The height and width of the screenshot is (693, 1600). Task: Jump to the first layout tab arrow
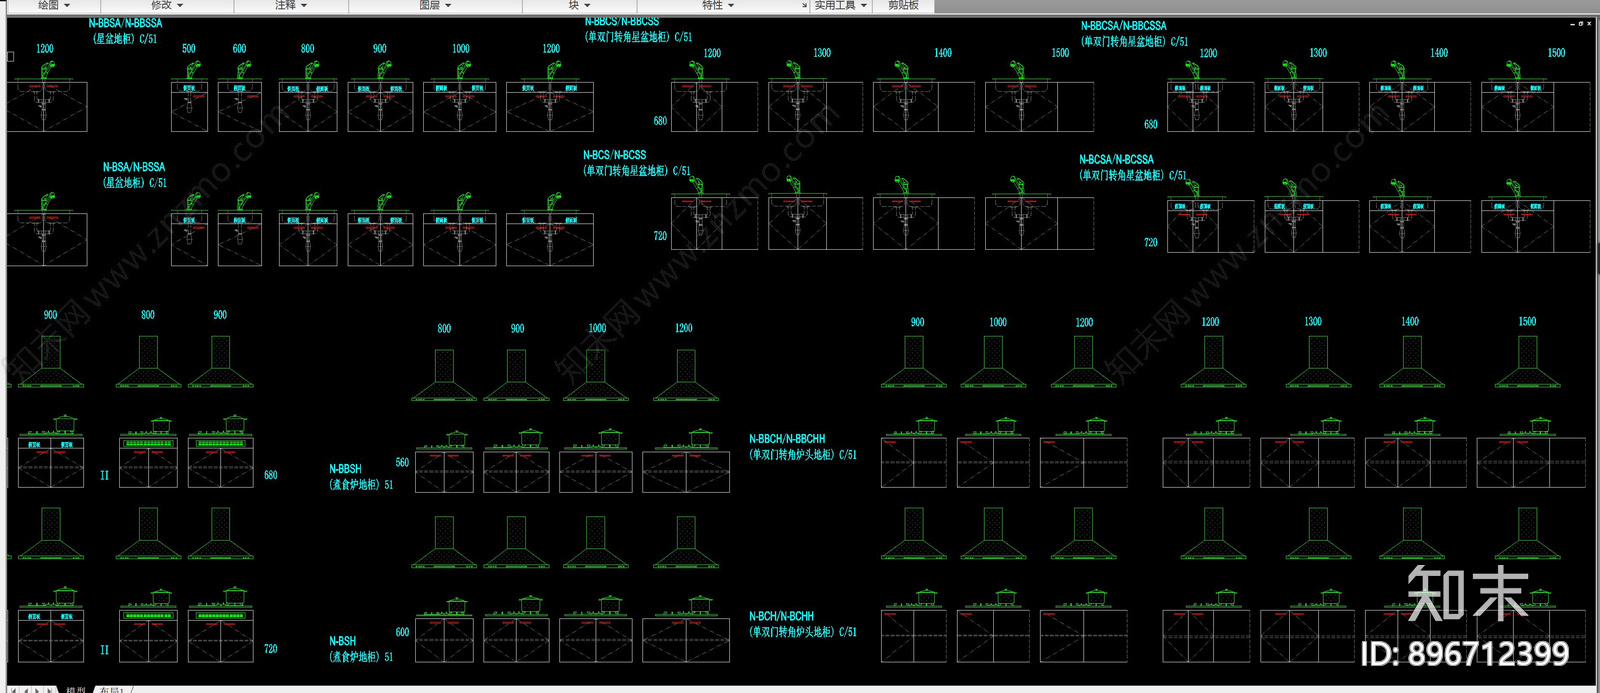click(13, 689)
